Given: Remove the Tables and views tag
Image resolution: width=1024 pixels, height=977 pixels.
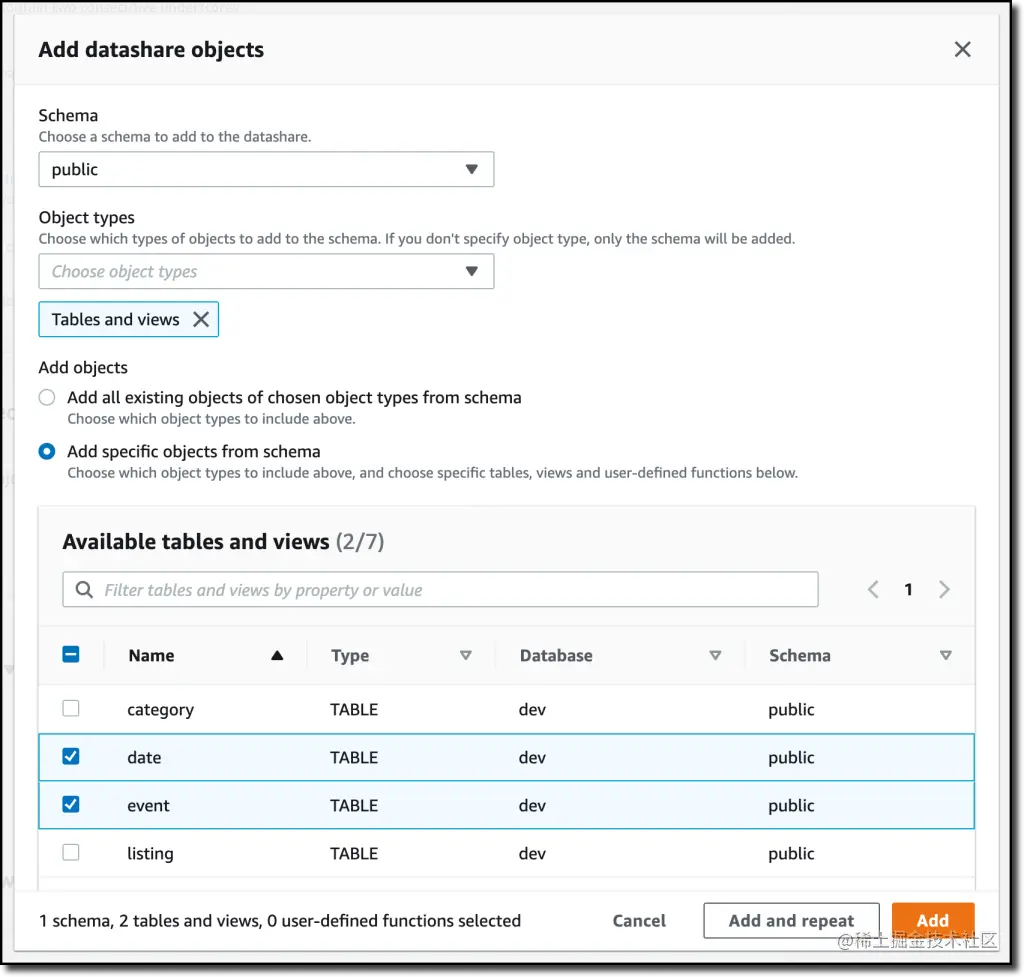Looking at the screenshot, I should click(x=201, y=320).
